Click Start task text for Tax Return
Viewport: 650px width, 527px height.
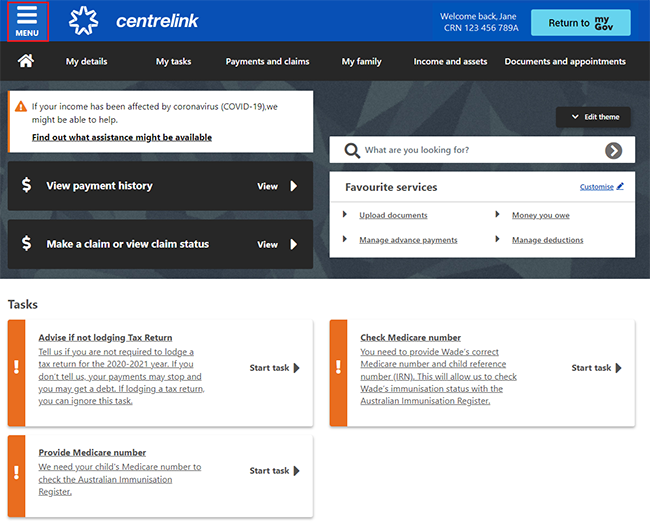(269, 368)
